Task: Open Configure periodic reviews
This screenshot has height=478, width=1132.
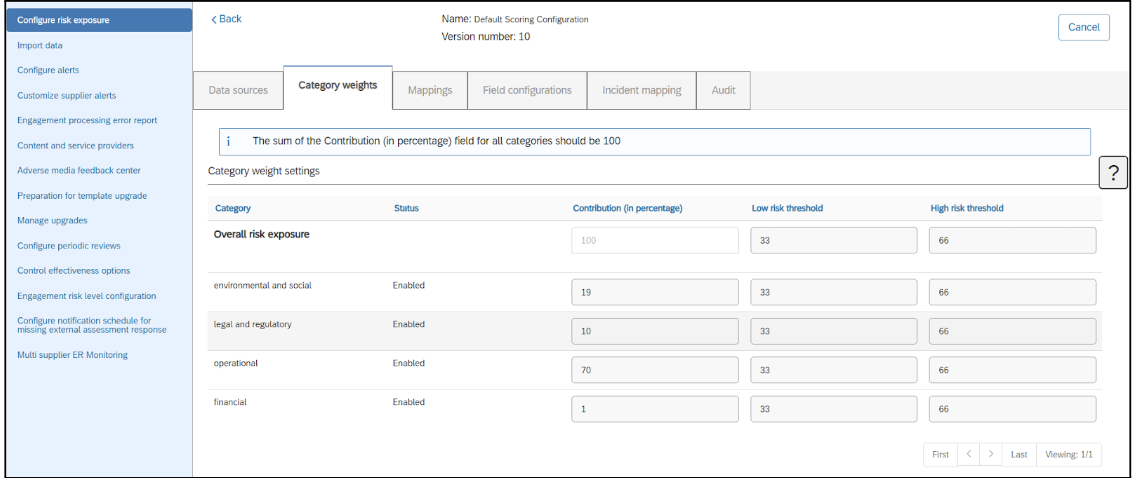Action: 69,245
